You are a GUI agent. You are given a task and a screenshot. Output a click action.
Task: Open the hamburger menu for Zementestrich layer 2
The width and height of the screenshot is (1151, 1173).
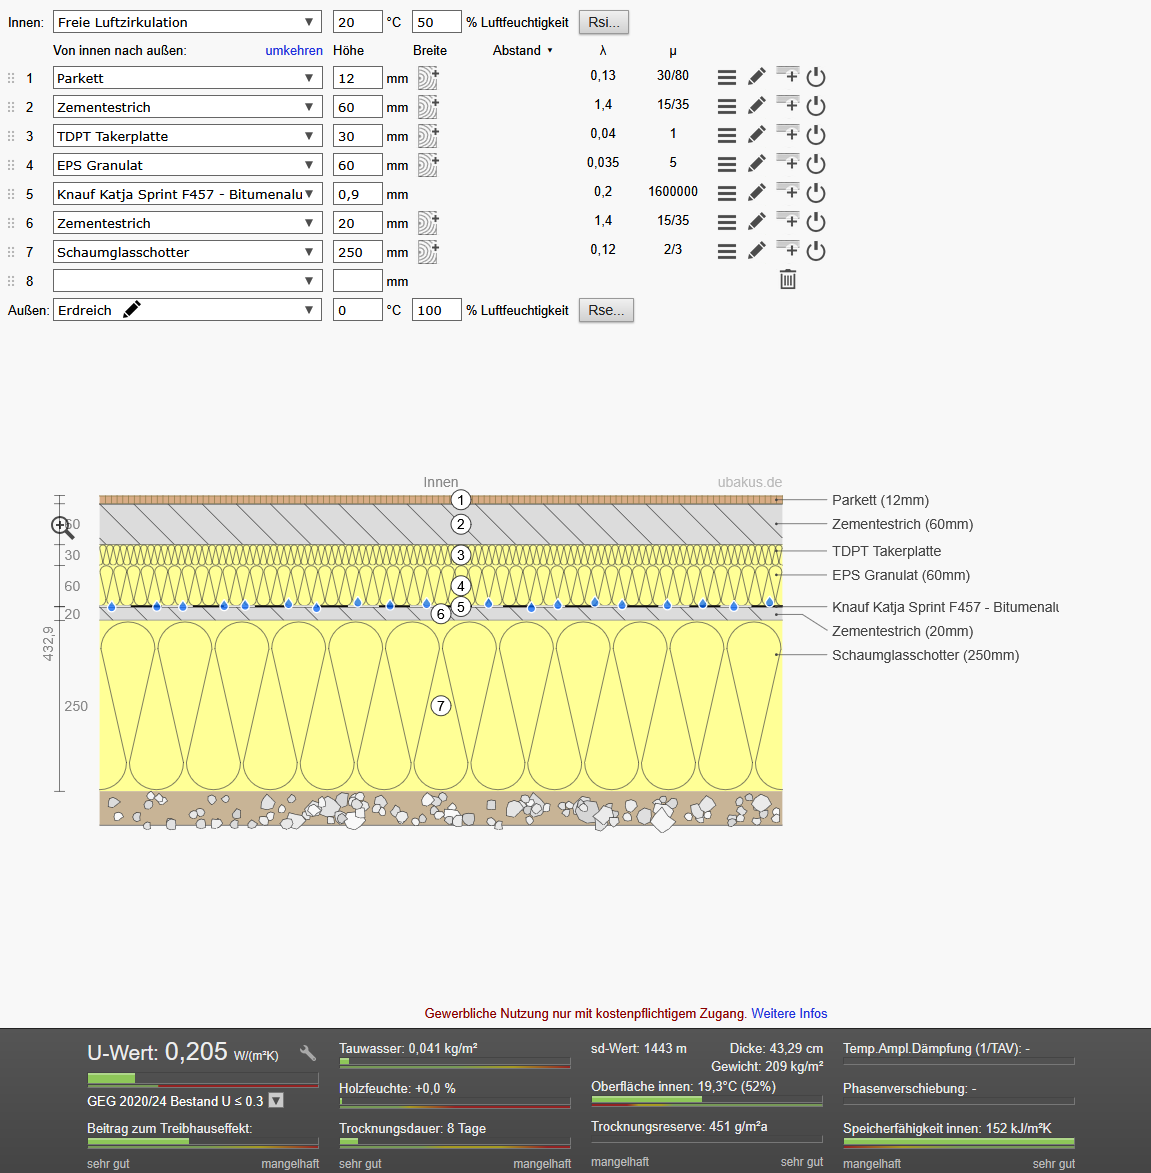[x=727, y=106]
